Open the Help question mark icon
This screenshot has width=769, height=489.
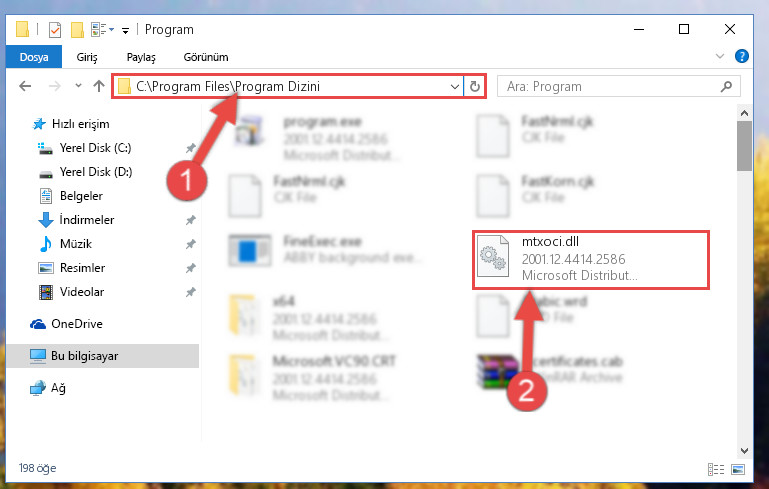742,56
